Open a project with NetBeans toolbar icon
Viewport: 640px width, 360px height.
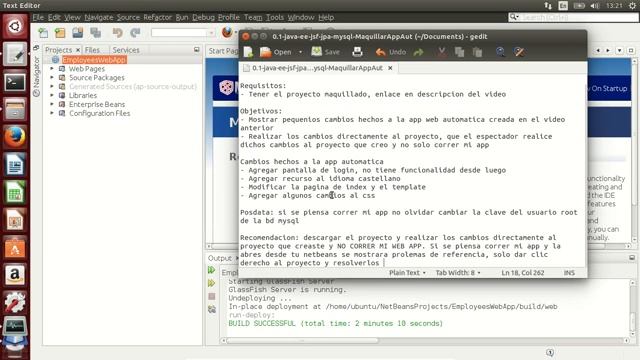(78, 33)
